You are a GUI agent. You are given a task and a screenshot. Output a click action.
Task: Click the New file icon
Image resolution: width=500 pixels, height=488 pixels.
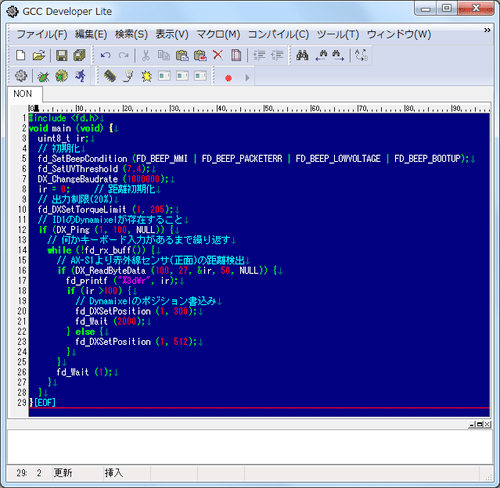[21, 55]
